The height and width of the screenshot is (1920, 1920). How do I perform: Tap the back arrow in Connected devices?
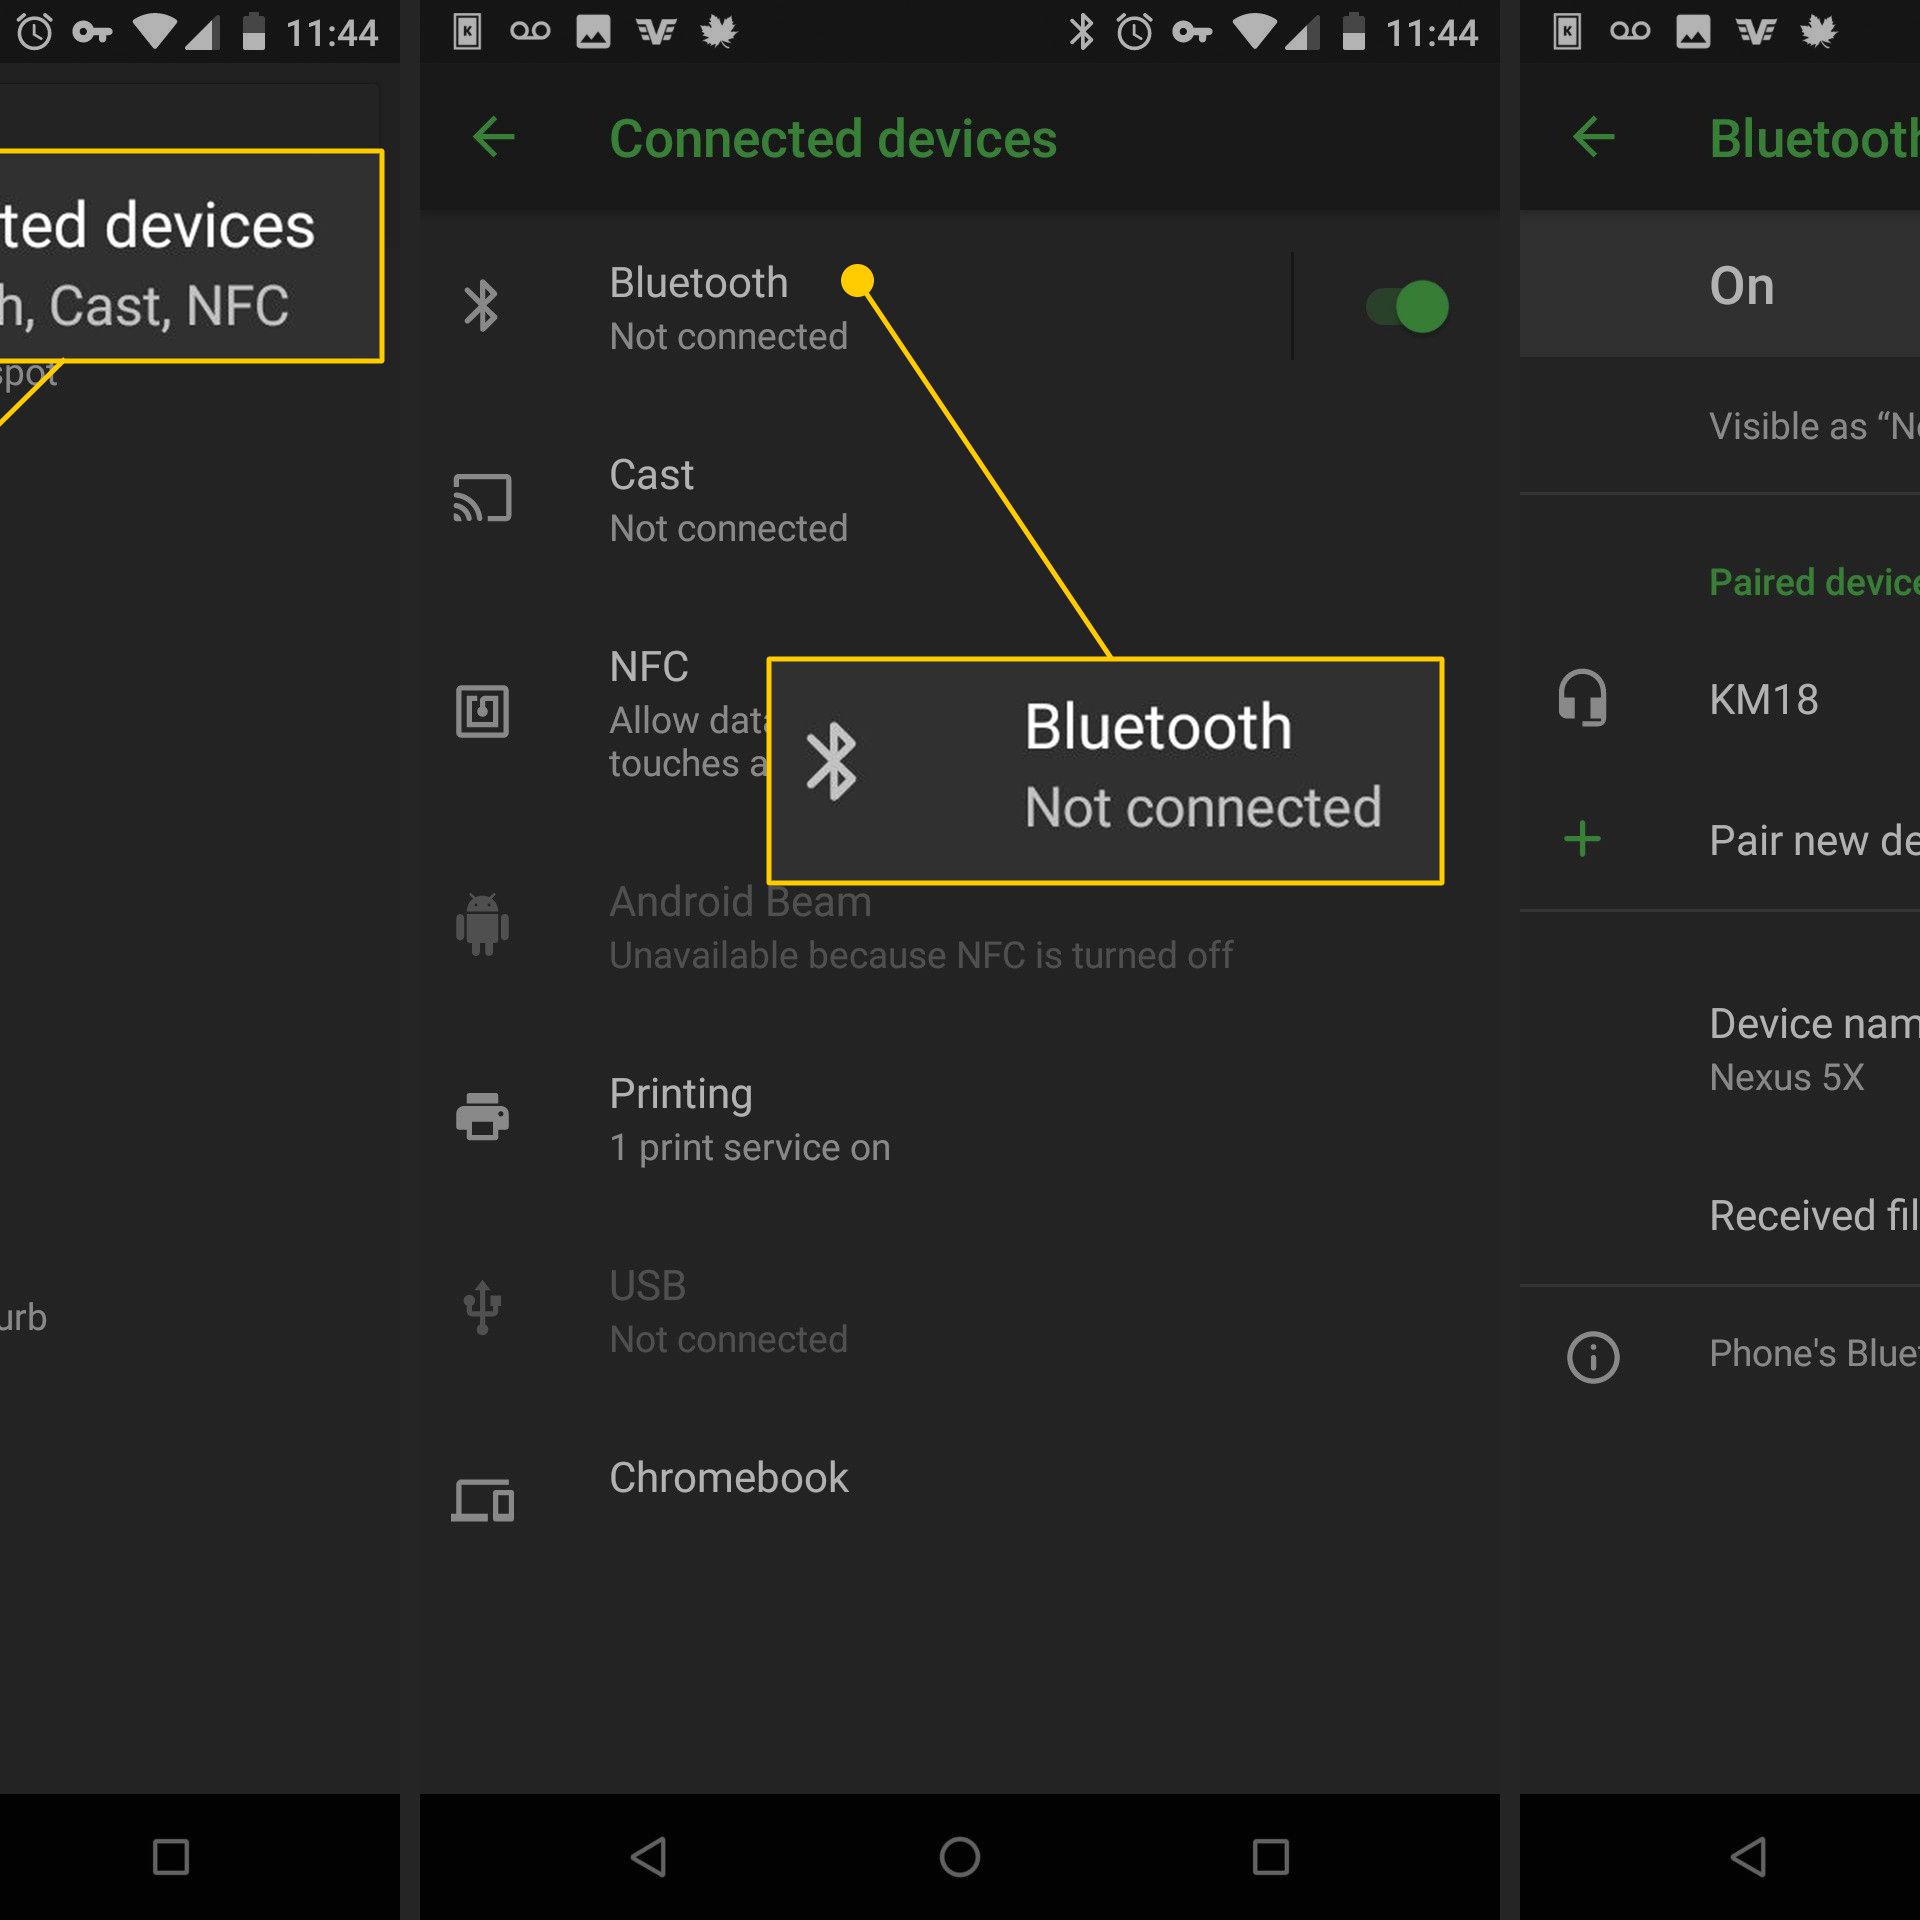(493, 138)
